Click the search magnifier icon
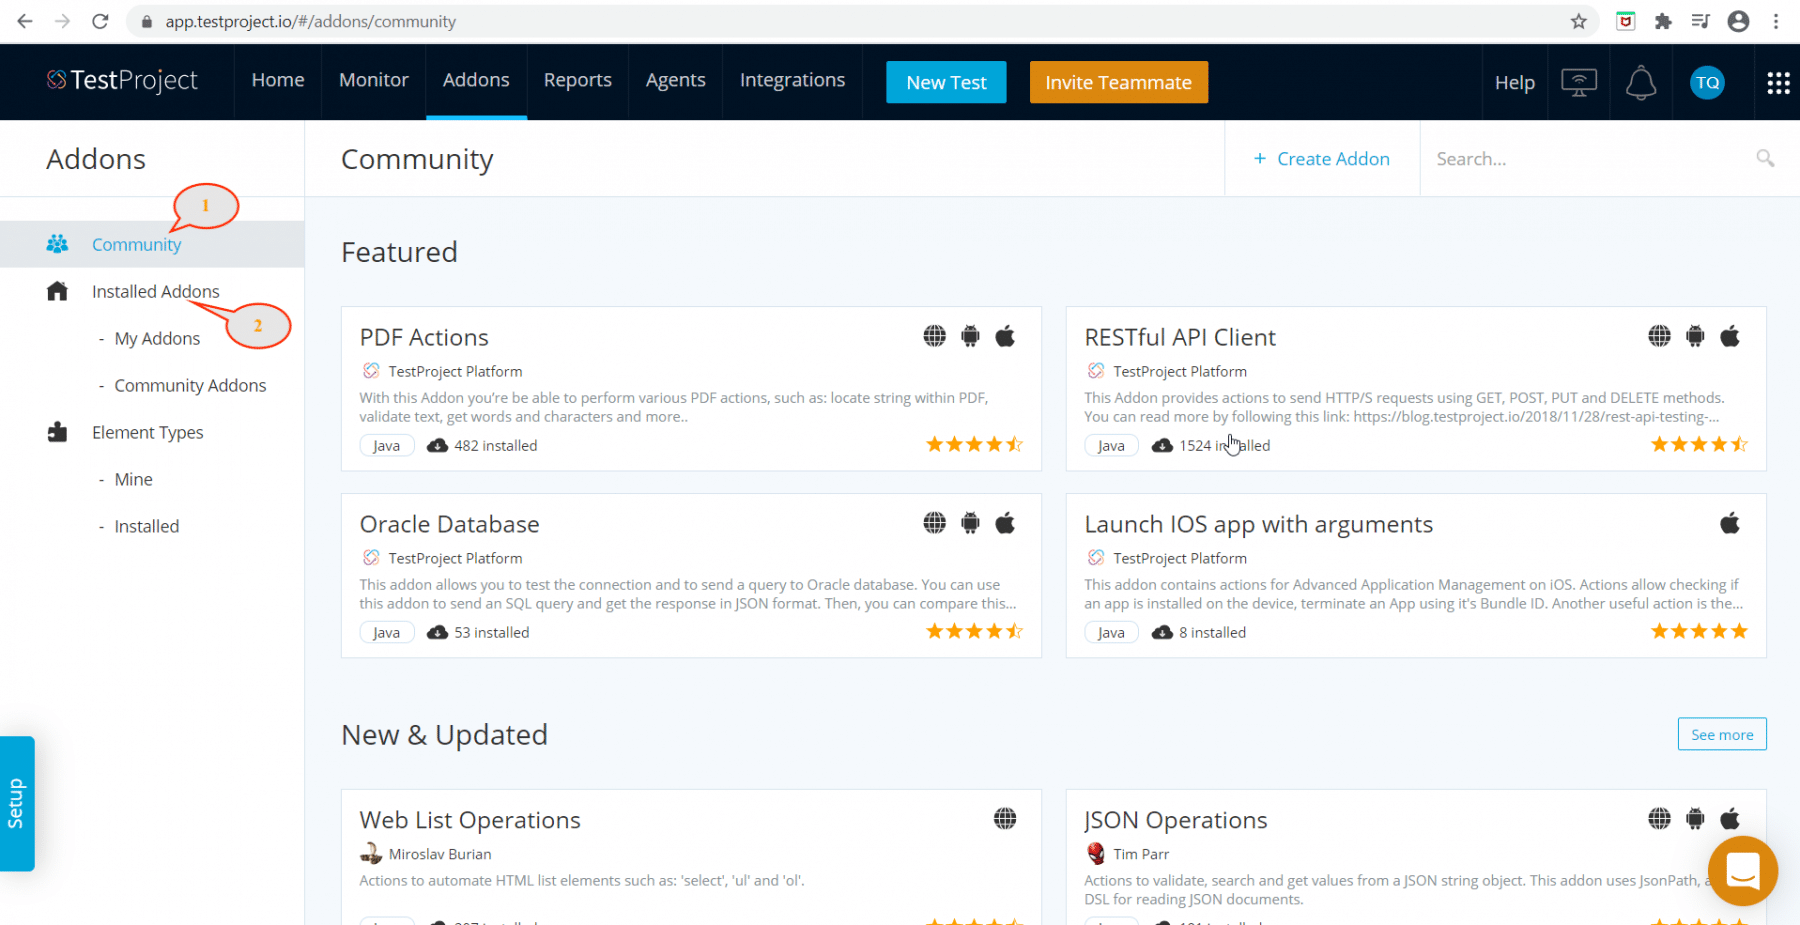 coord(1765,158)
